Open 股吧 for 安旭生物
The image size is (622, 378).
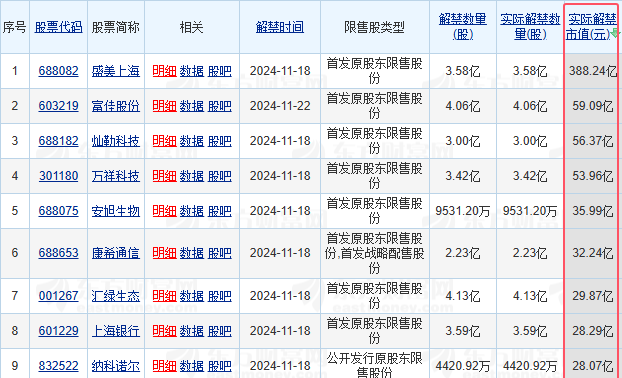tap(220, 211)
